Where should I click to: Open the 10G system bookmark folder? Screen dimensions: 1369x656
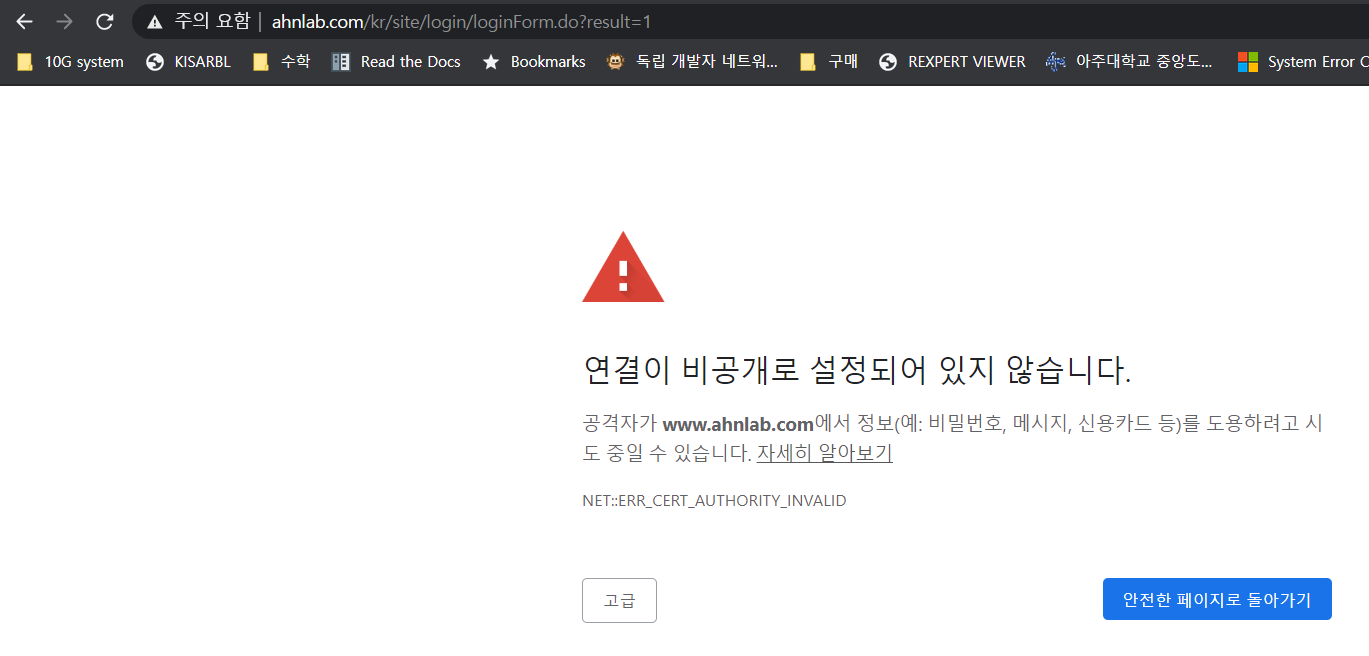[70, 62]
